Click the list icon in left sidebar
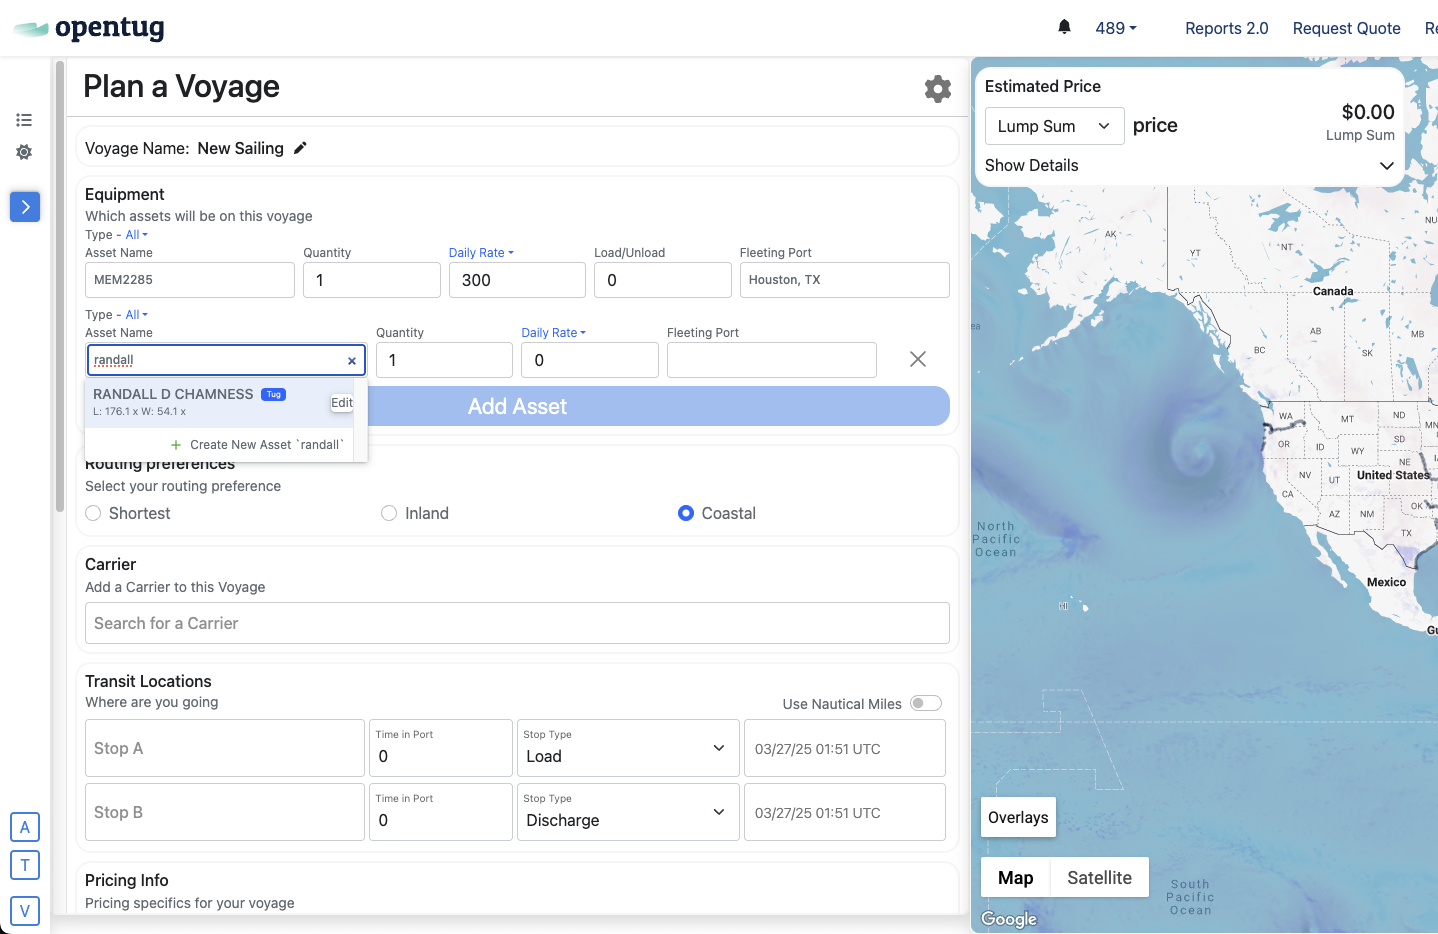Image resolution: width=1438 pixels, height=934 pixels. pos(24,120)
